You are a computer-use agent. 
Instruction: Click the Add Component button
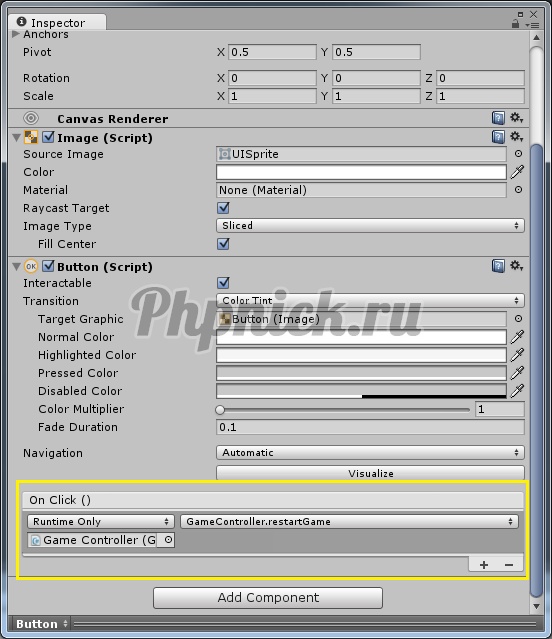point(268,597)
